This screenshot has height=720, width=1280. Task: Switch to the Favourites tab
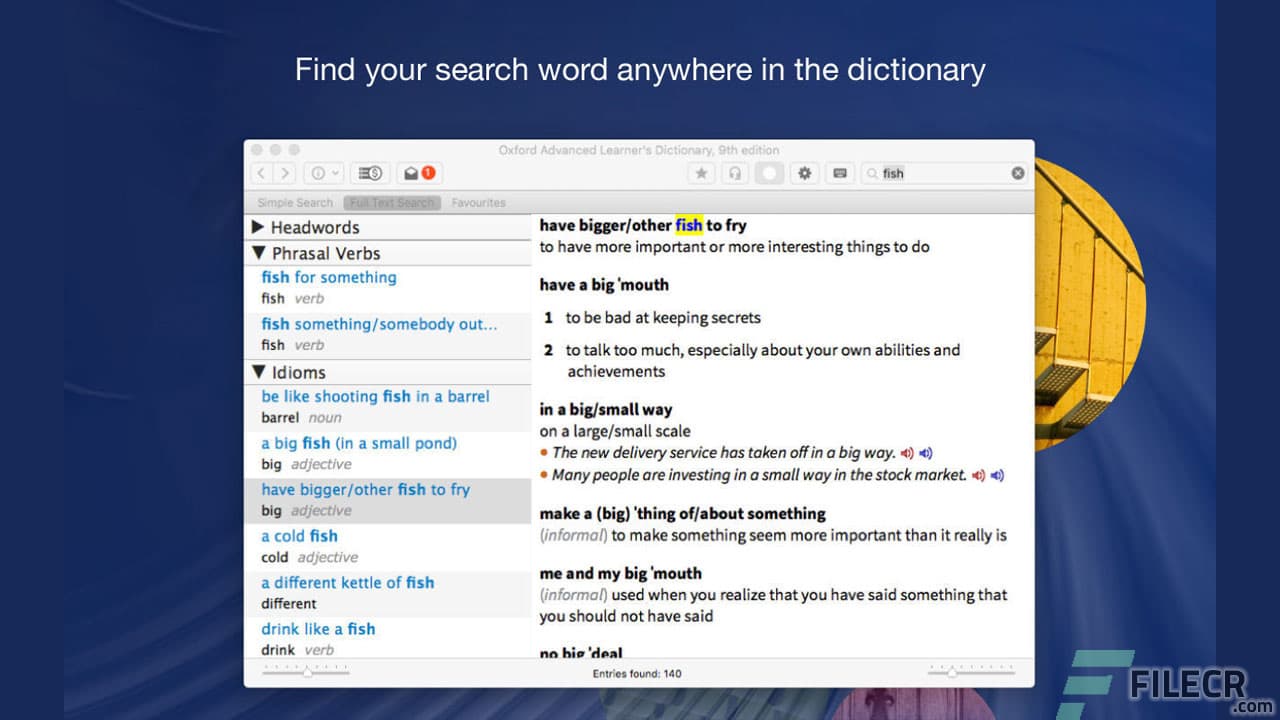pos(478,202)
